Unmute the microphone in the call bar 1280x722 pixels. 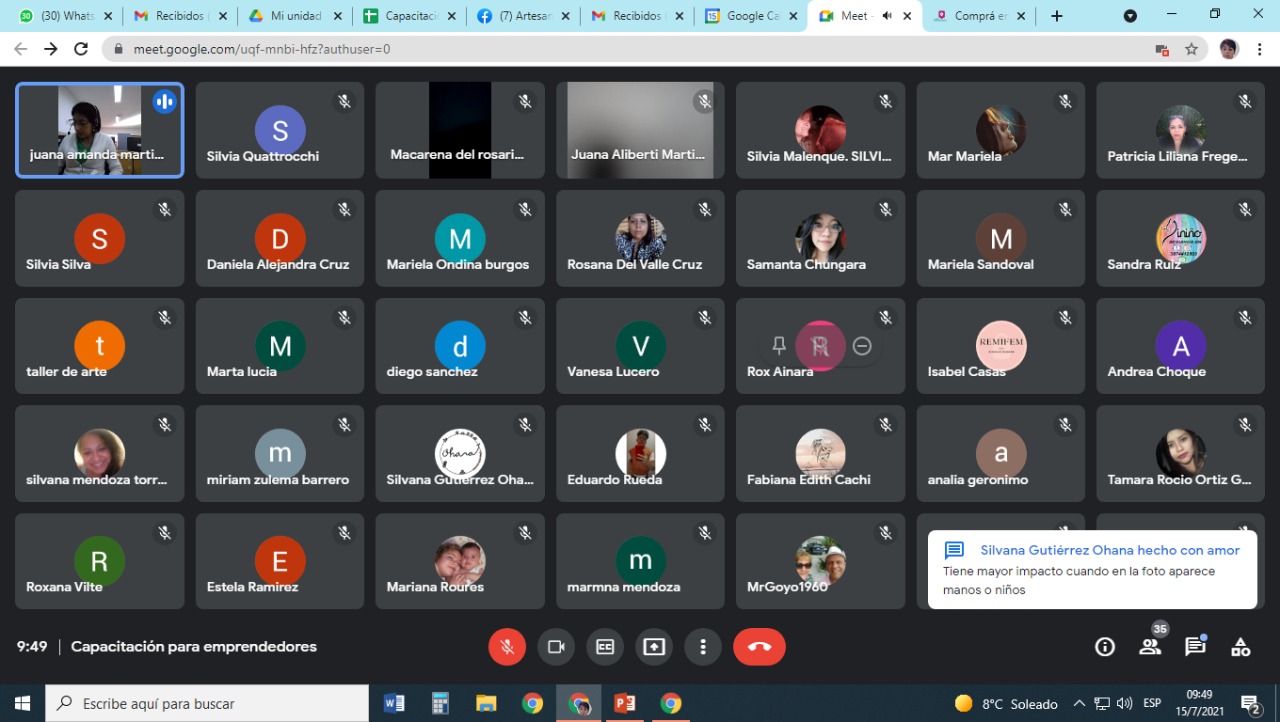507,647
